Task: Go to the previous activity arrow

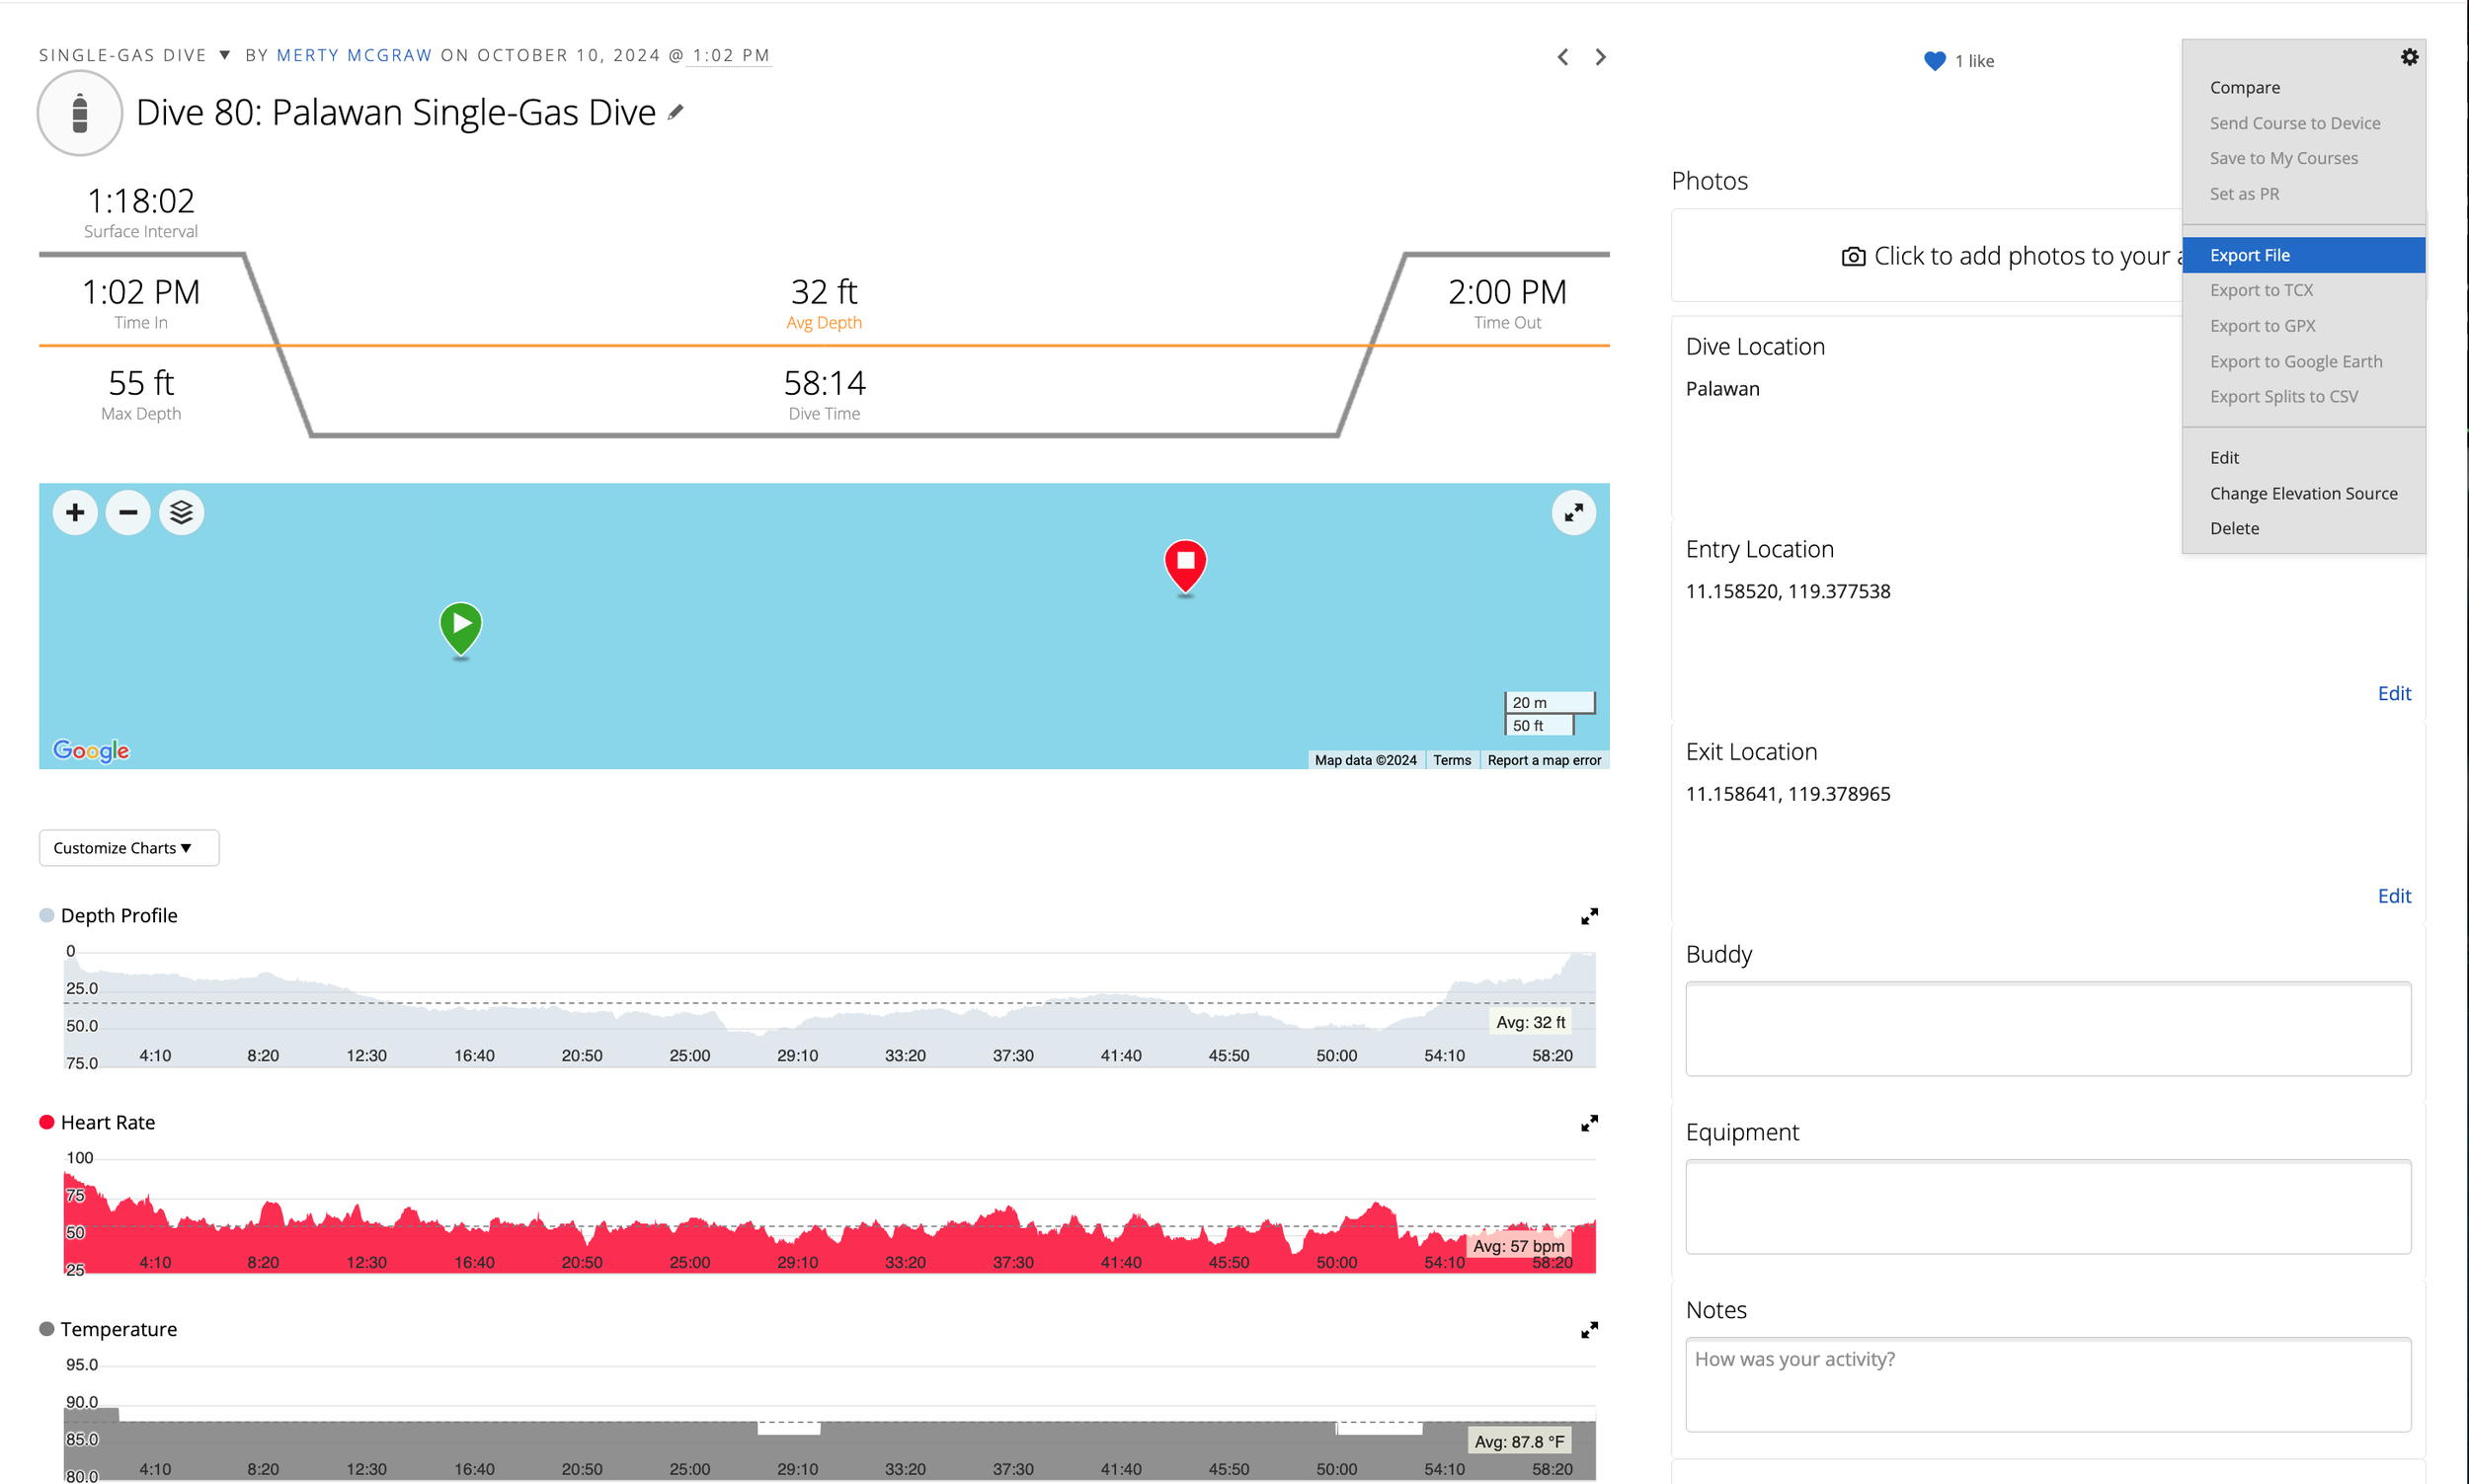Action: click(x=1562, y=57)
